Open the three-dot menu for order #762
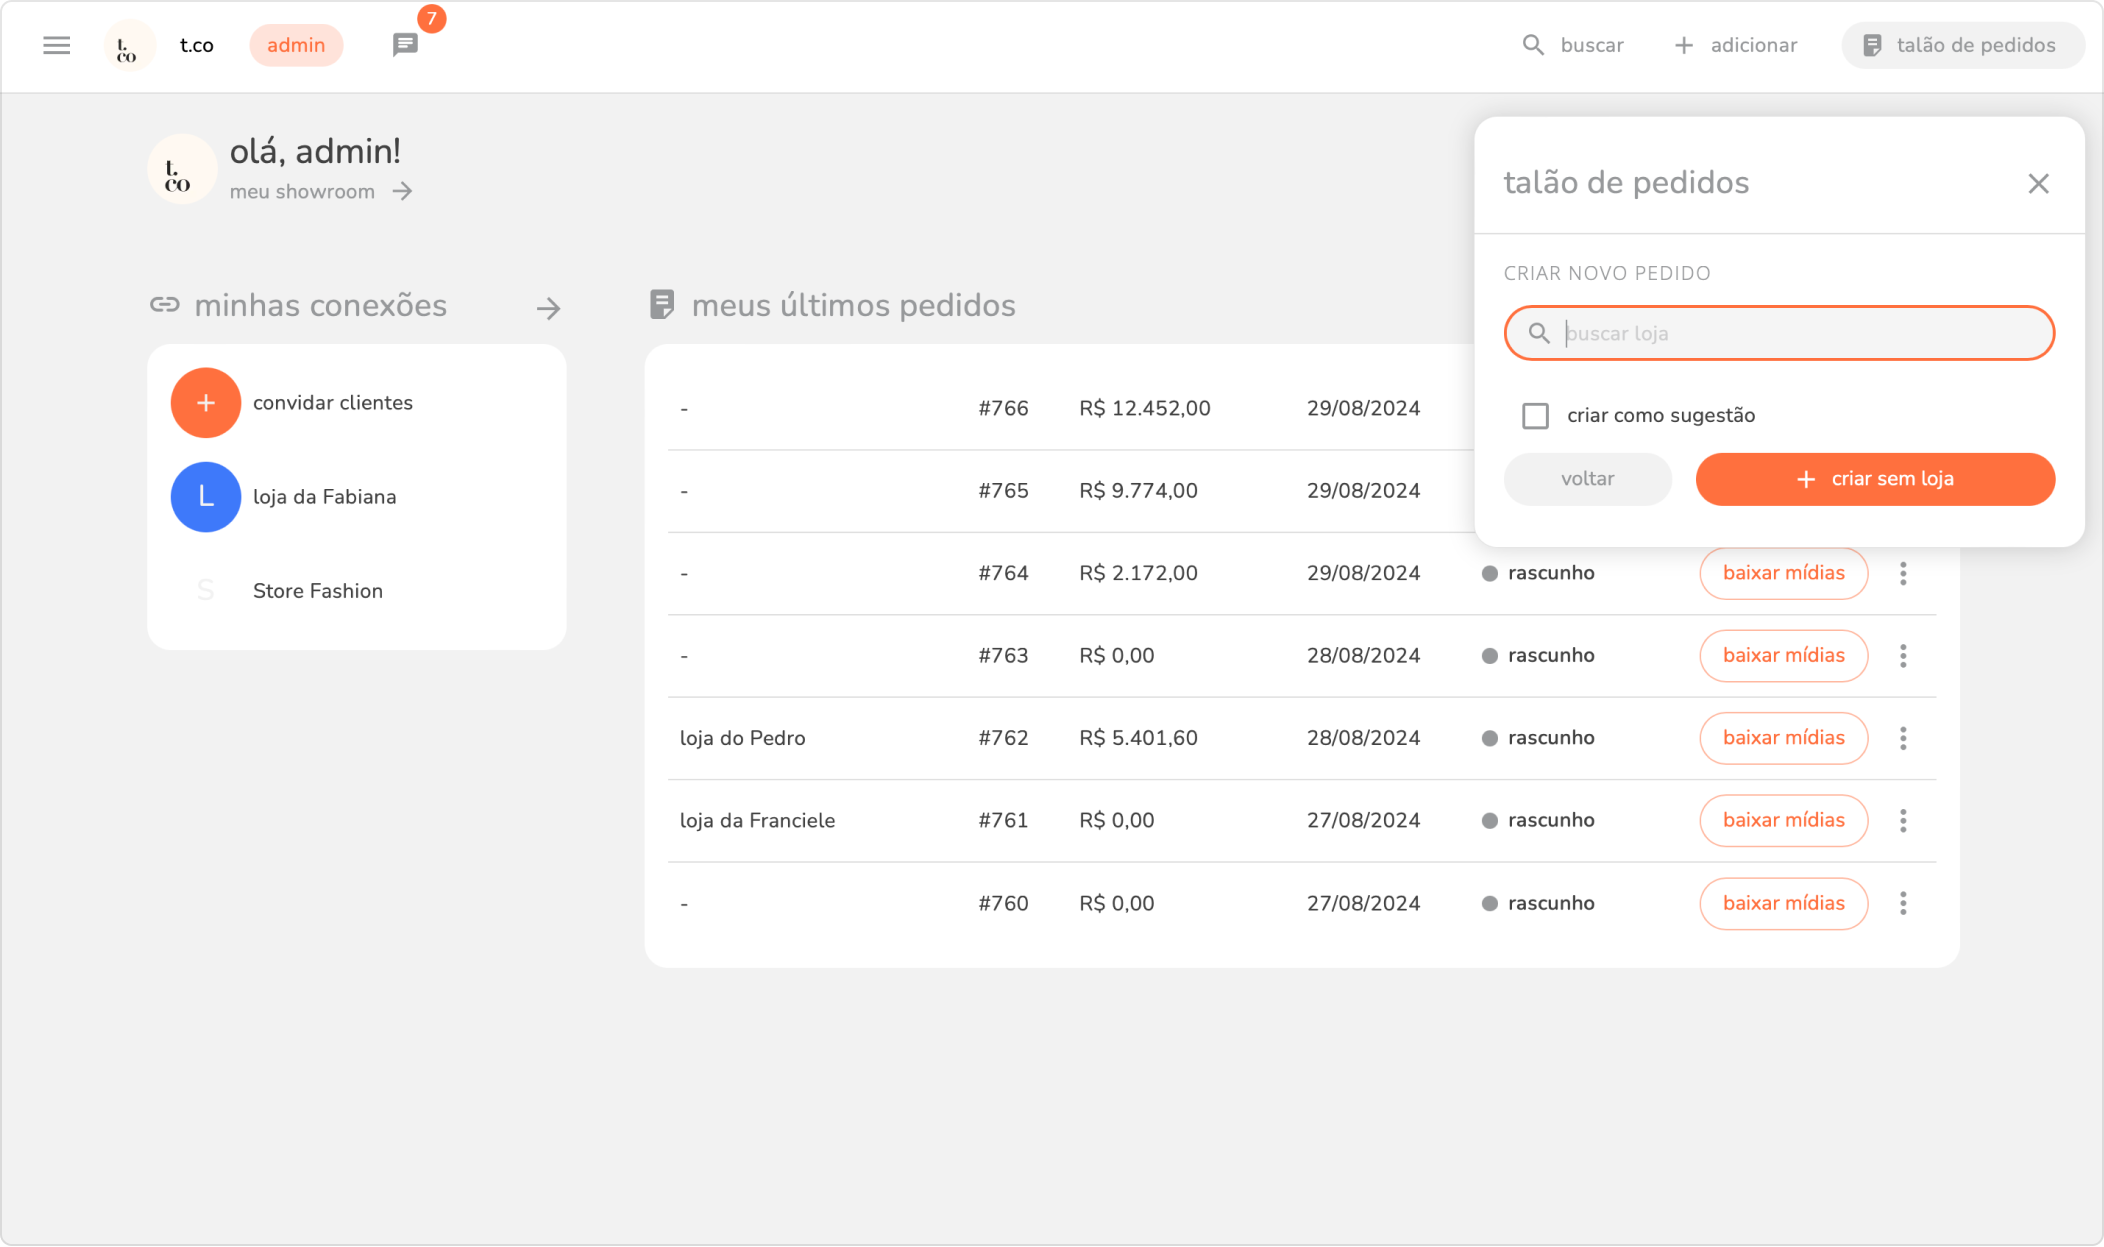Viewport: 2104px width, 1247px height. pyautogui.click(x=1903, y=738)
